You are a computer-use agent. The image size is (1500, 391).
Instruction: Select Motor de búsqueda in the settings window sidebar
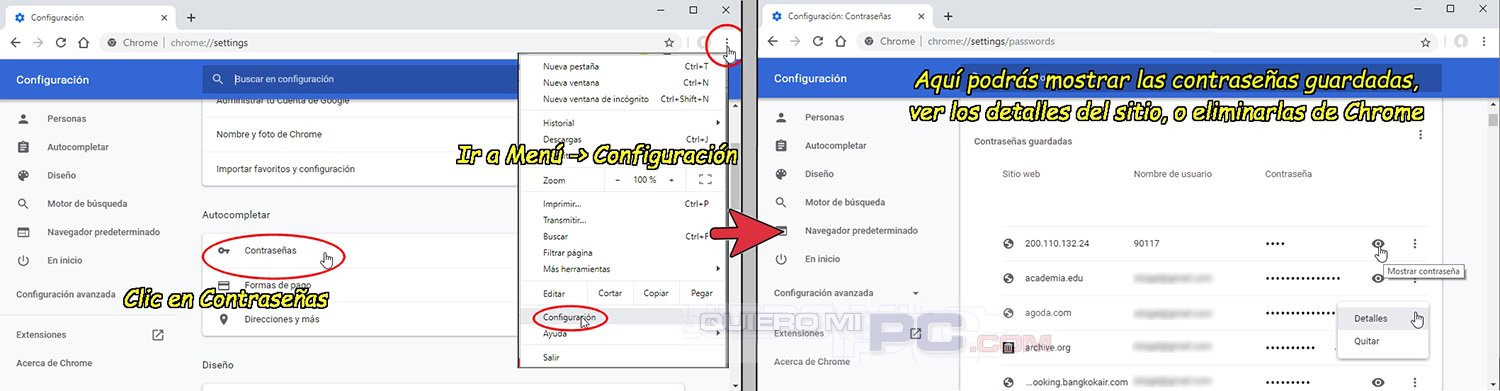click(87, 204)
